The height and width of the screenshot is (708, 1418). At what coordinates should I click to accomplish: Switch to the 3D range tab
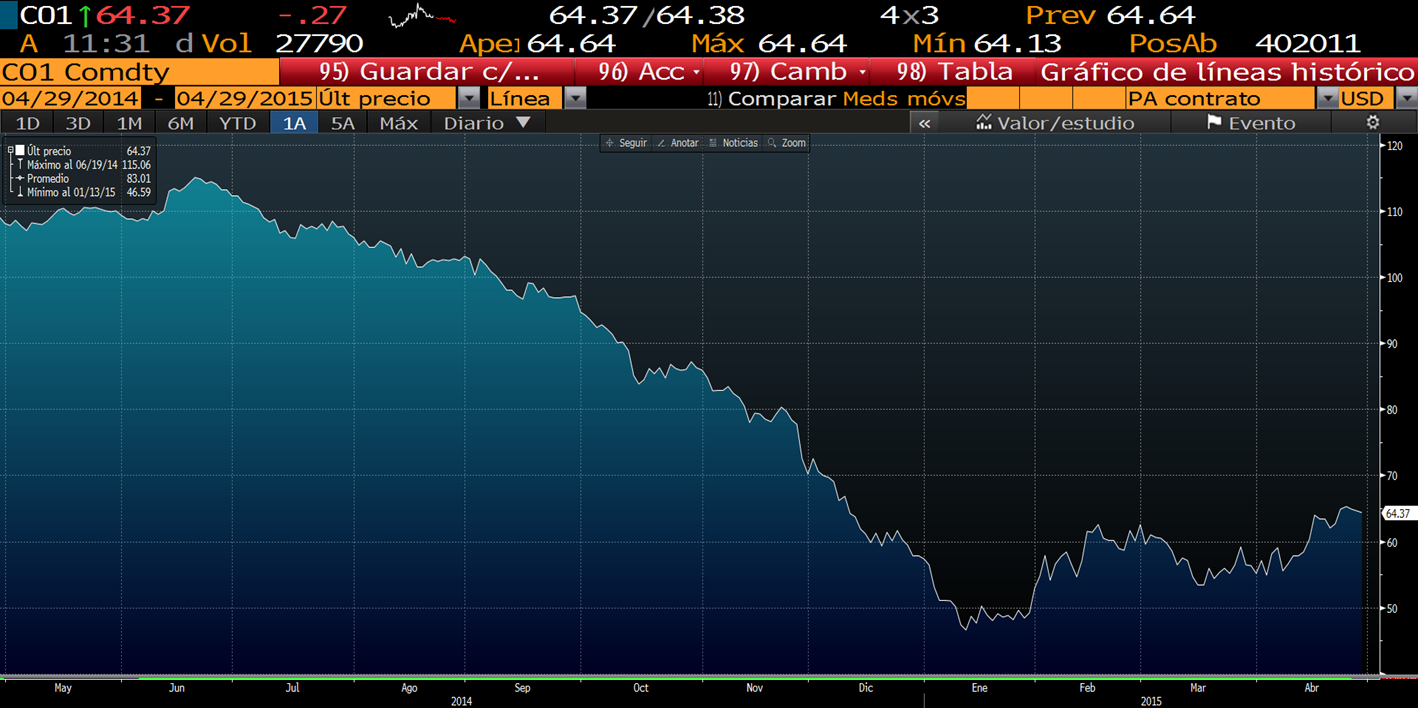pos(78,123)
